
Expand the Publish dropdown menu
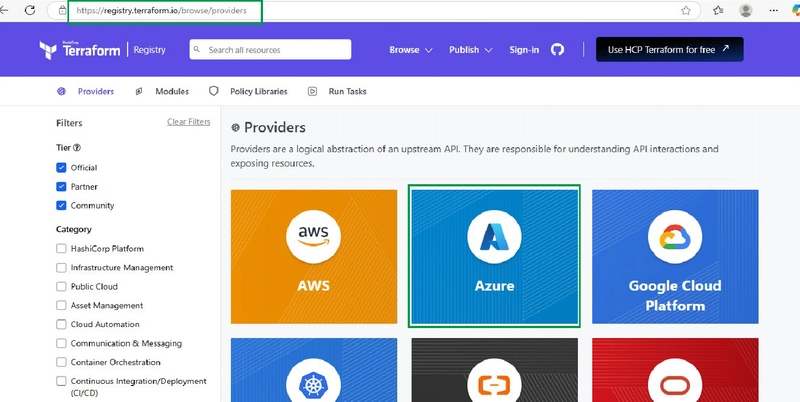click(x=470, y=50)
